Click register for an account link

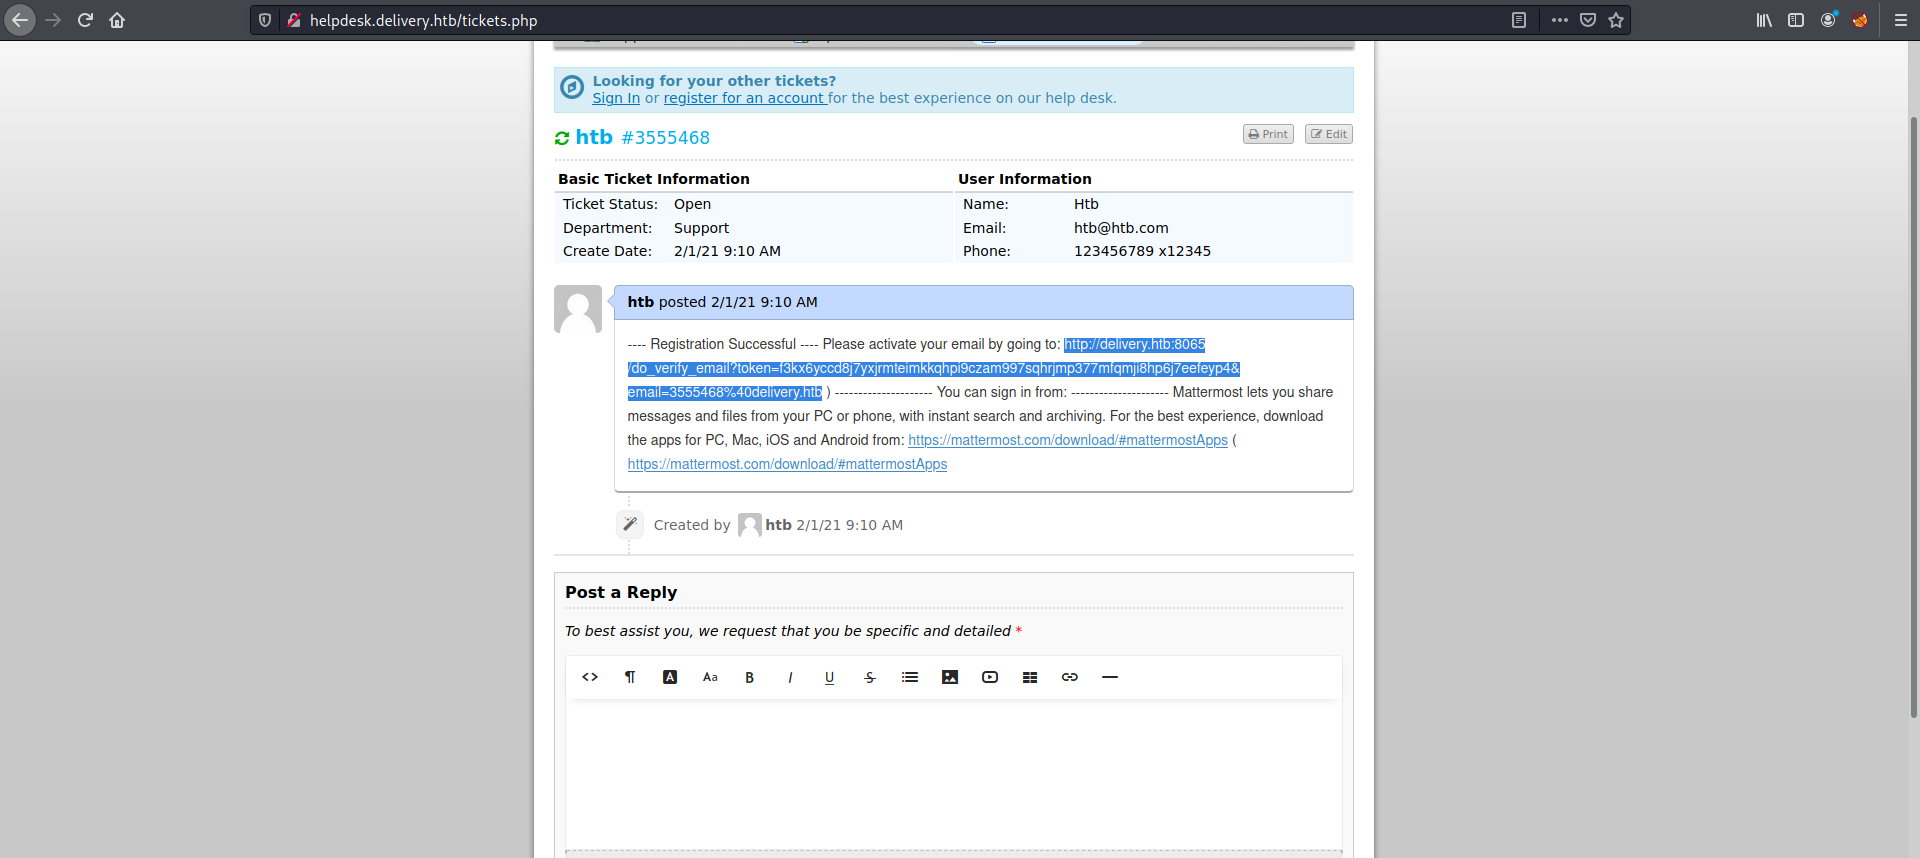[x=745, y=98]
